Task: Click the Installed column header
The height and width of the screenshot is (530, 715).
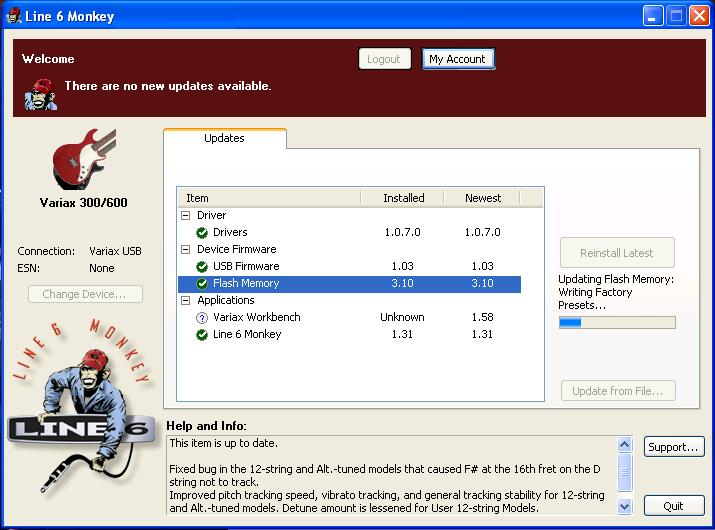Action: (403, 198)
